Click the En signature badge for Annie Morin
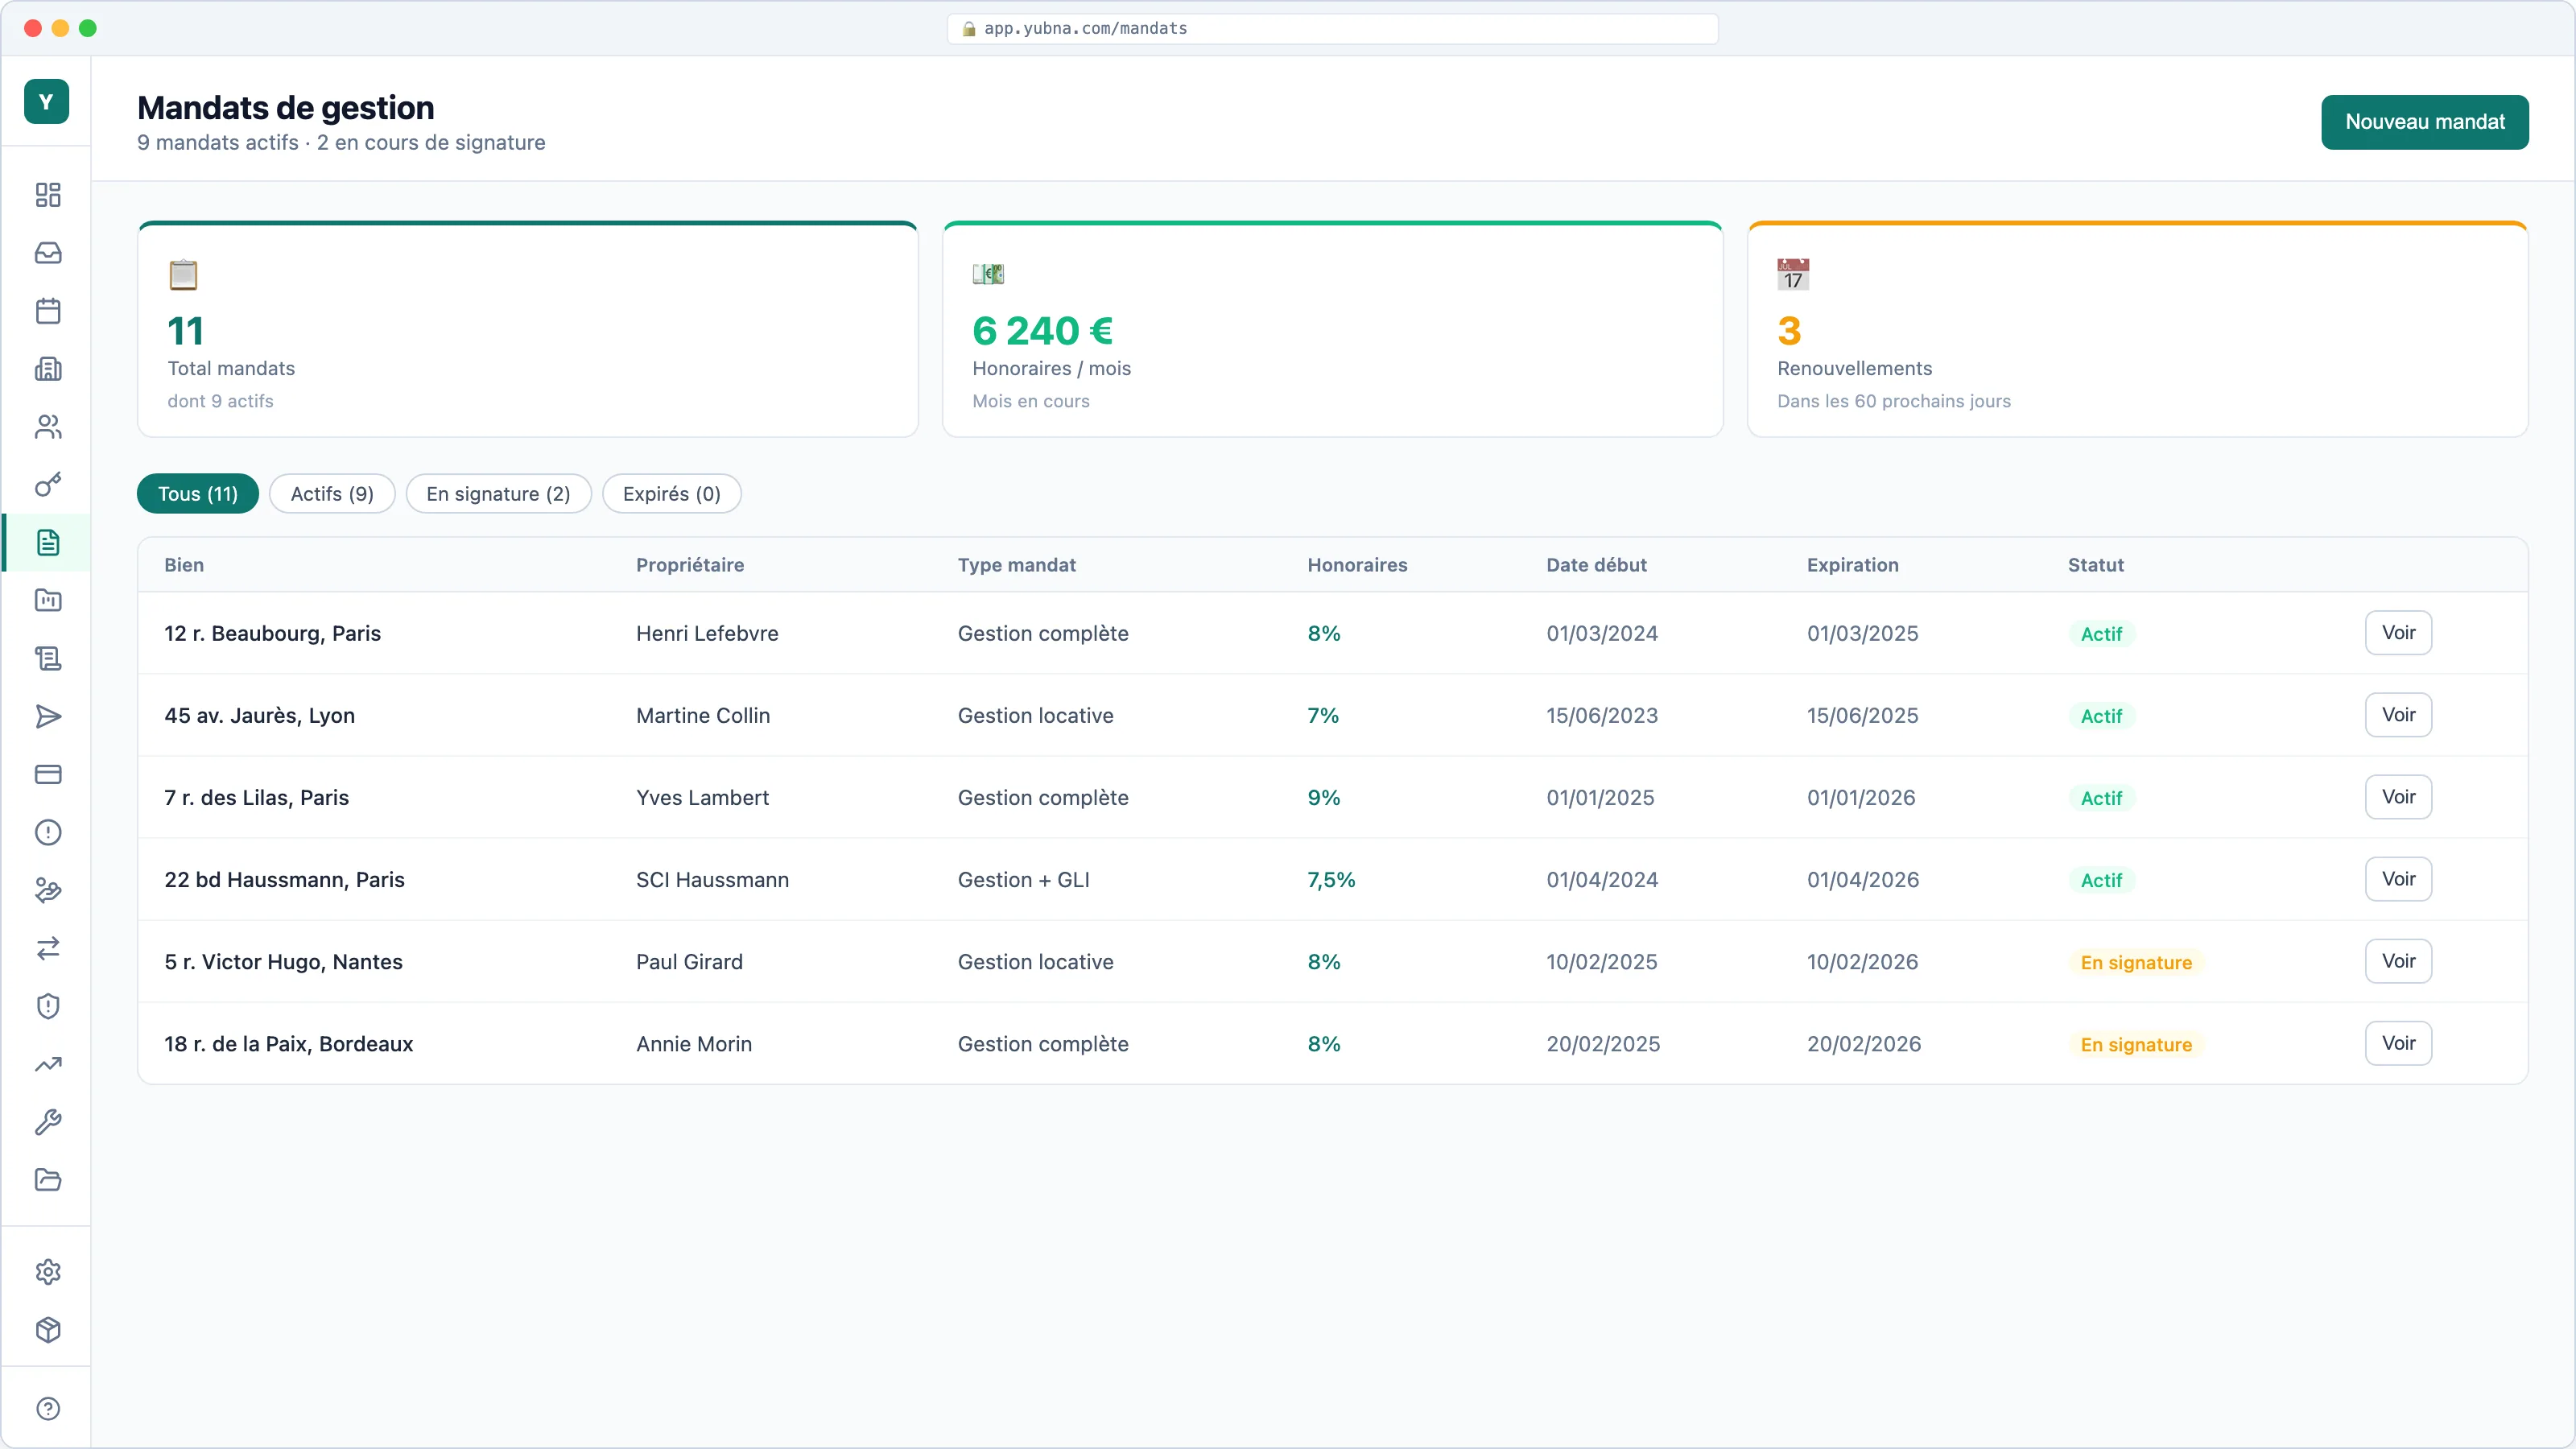Image resolution: width=2576 pixels, height=1449 pixels. coord(2136,1044)
